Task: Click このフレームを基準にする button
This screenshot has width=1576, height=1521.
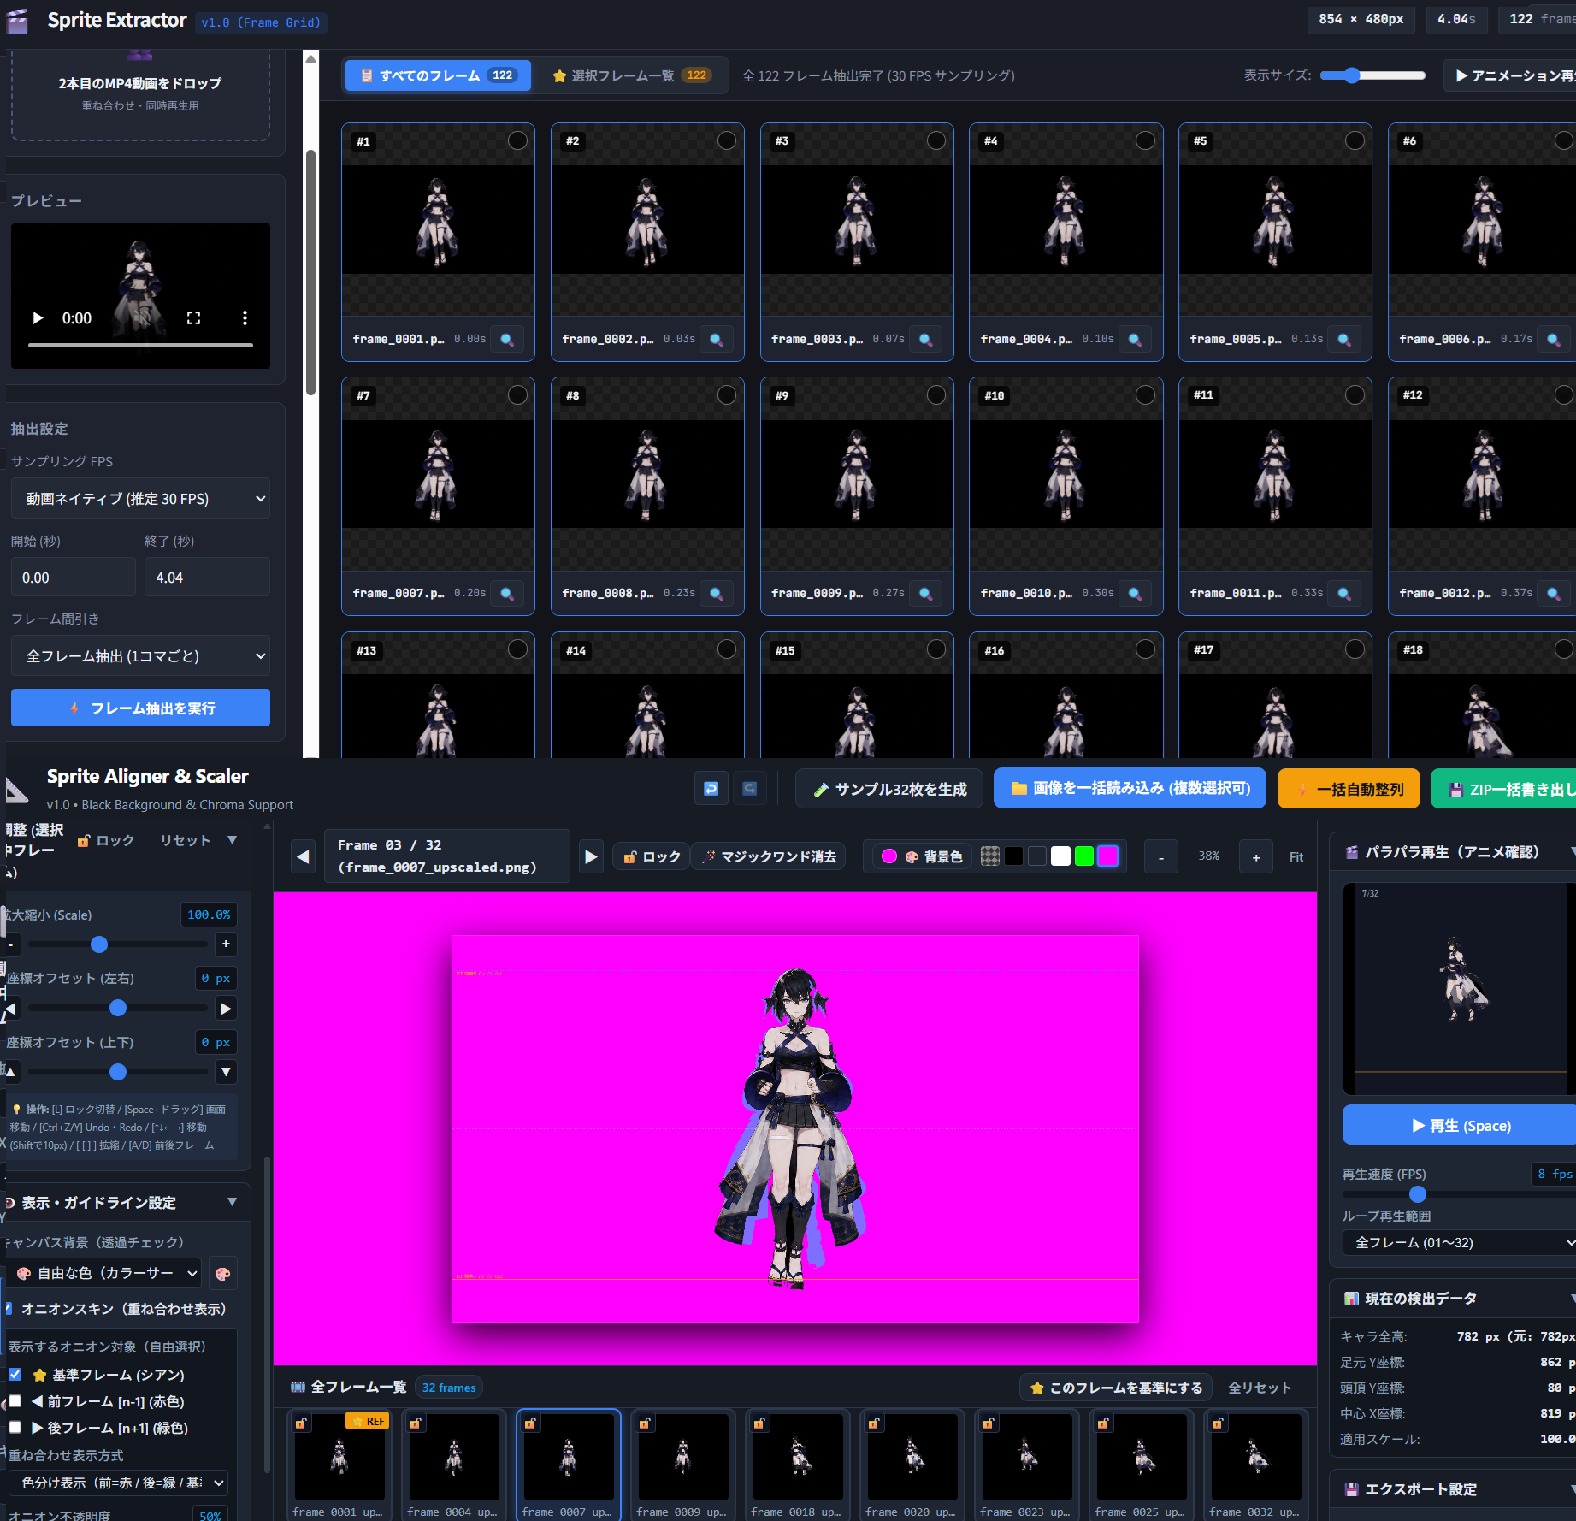Action: click(x=1116, y=1388)
